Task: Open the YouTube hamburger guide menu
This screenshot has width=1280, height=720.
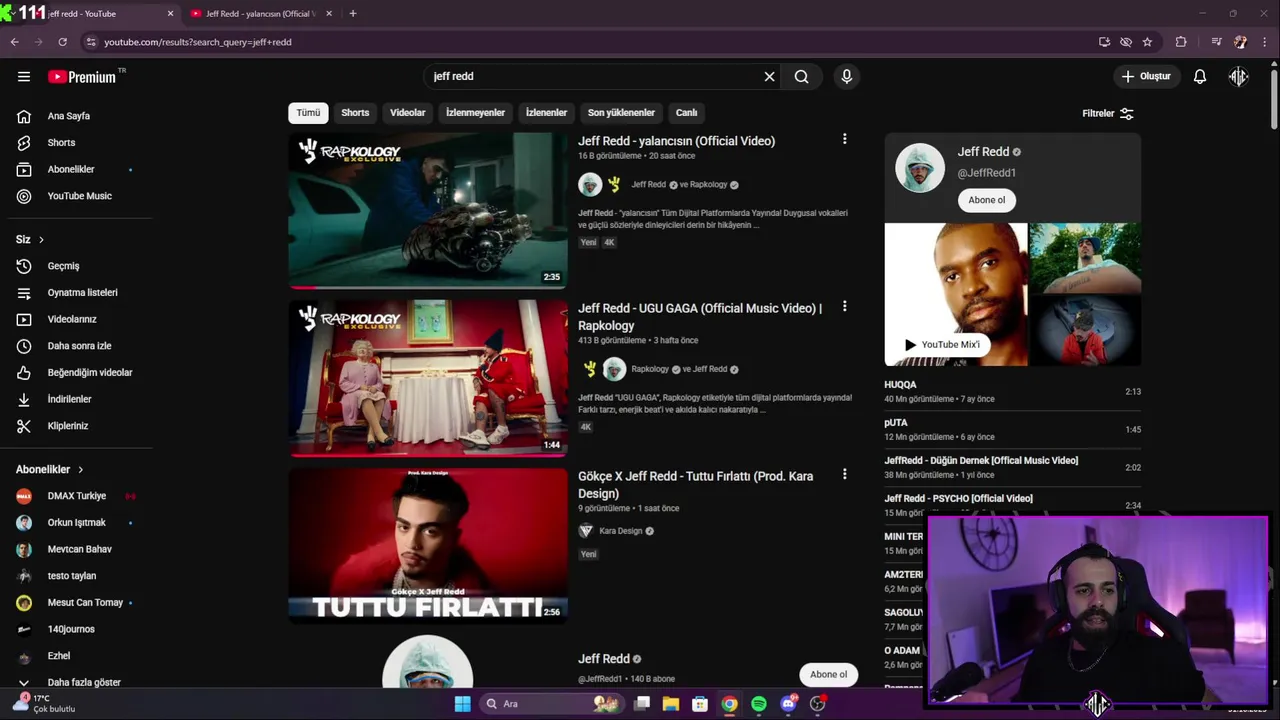Action: pyautogui.click(x=24, y=76)
